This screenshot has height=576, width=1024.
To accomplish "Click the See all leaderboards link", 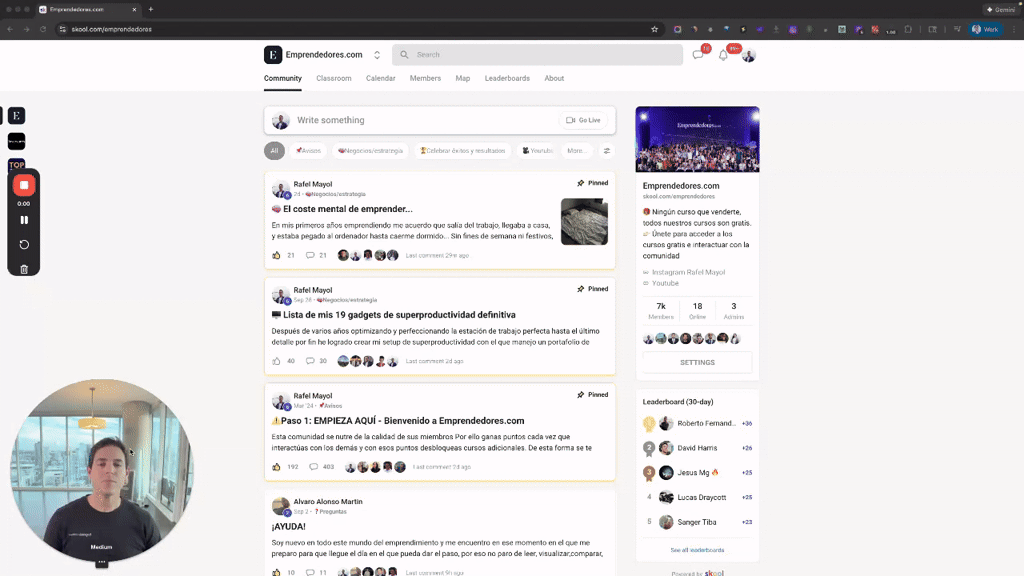I will [x=696, y=549].
